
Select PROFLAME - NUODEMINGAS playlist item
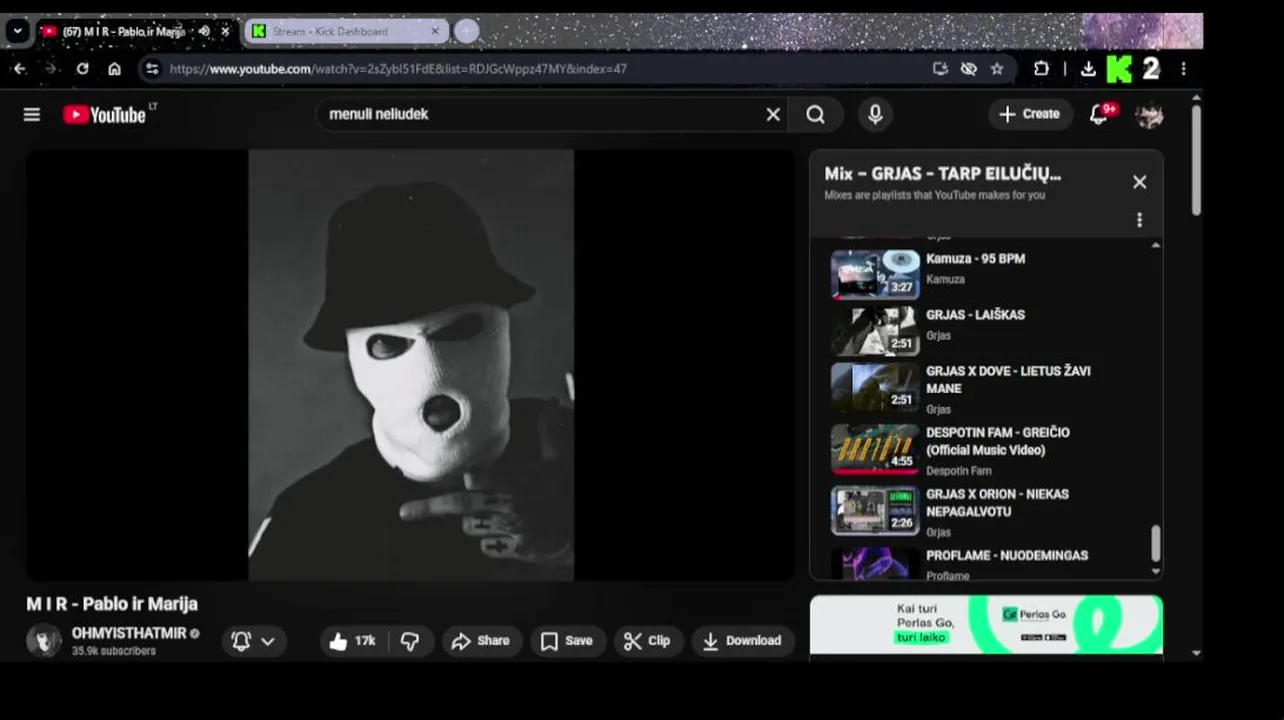point(1007,556)
